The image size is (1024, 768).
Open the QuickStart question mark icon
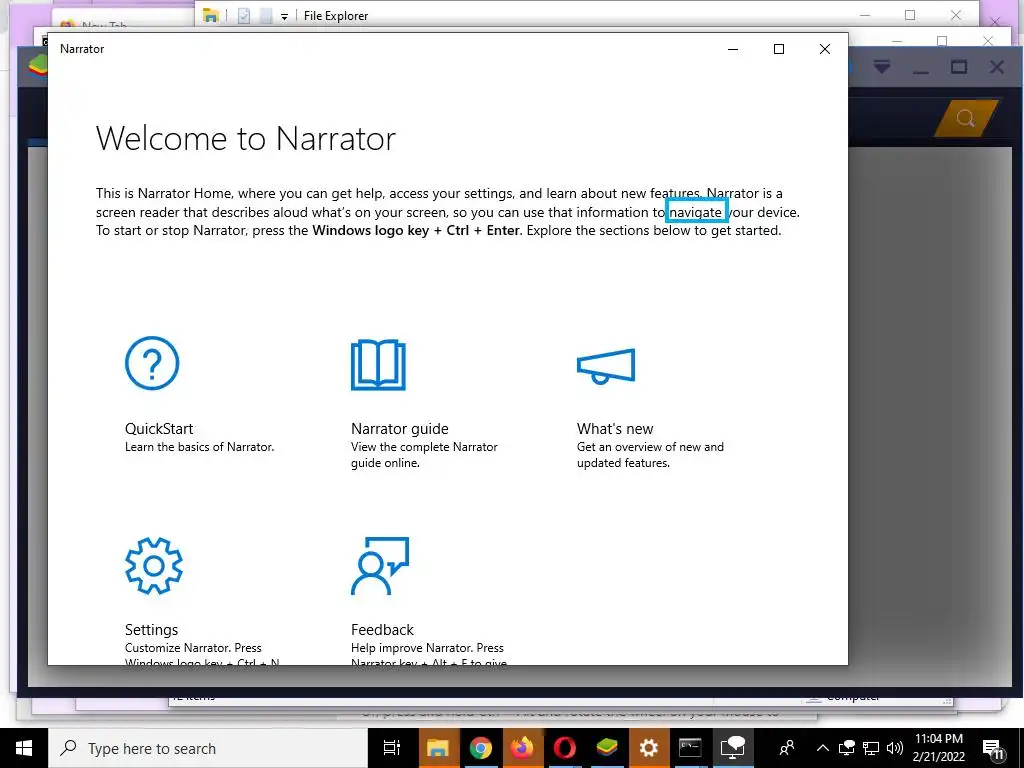click(x=152, y=363)
